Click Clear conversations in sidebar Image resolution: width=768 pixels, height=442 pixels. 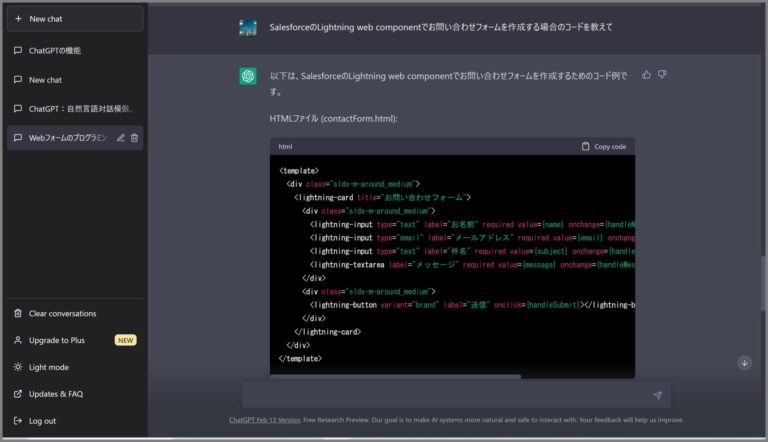pyautogui.click(x=62, y=314)
